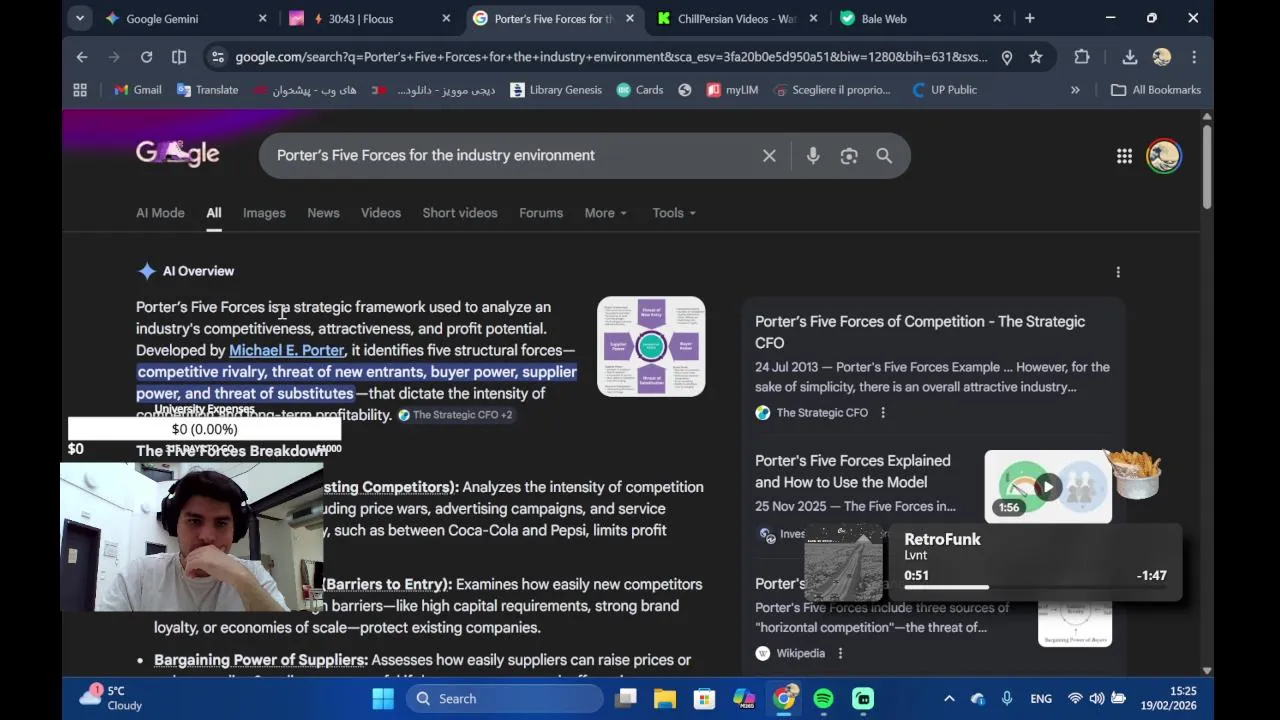Open the Windows Start button
Screen dimensions: 1280x720
pos(383,699)
